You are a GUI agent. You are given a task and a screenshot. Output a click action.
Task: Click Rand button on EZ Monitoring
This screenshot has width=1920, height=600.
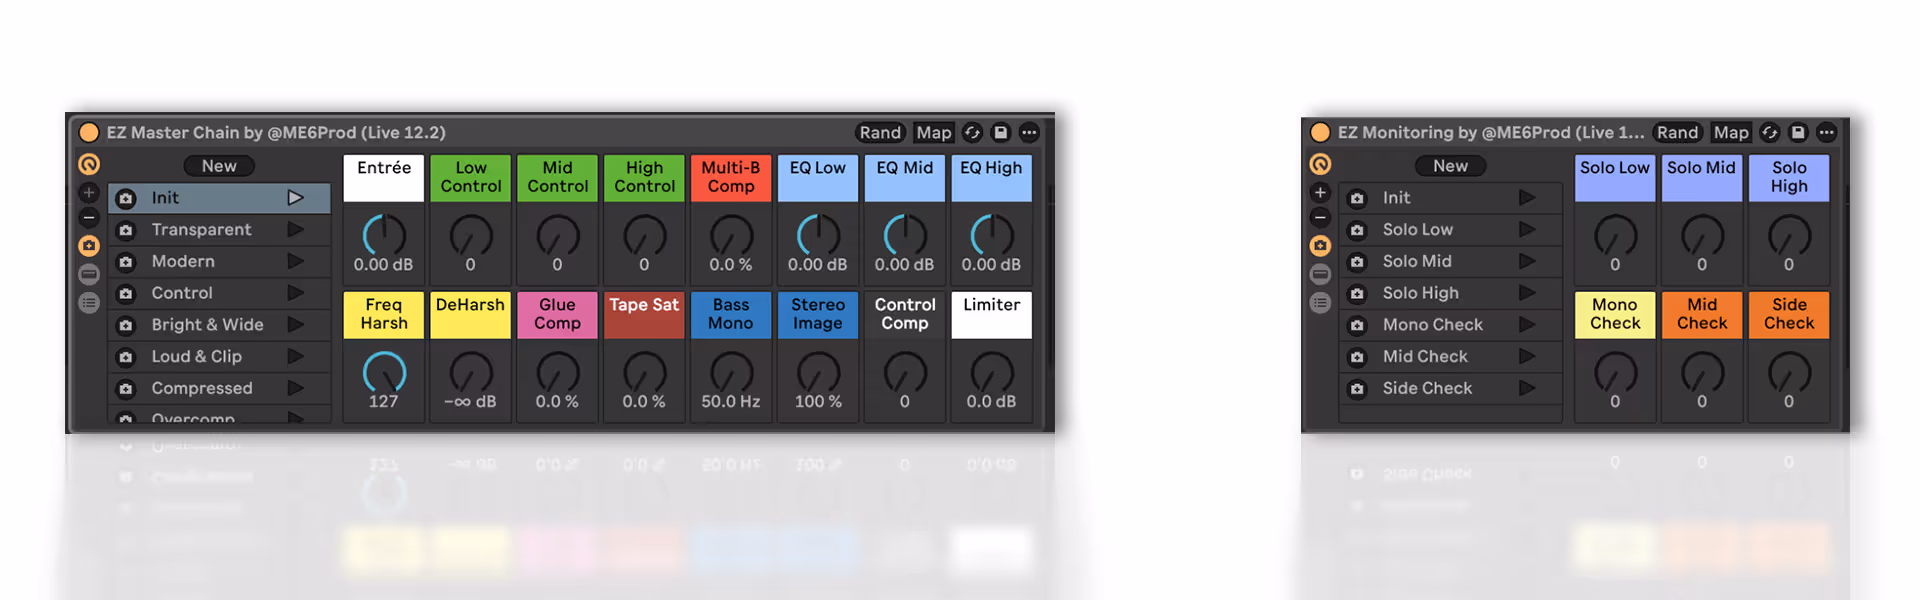click(x=1677, y=132)
